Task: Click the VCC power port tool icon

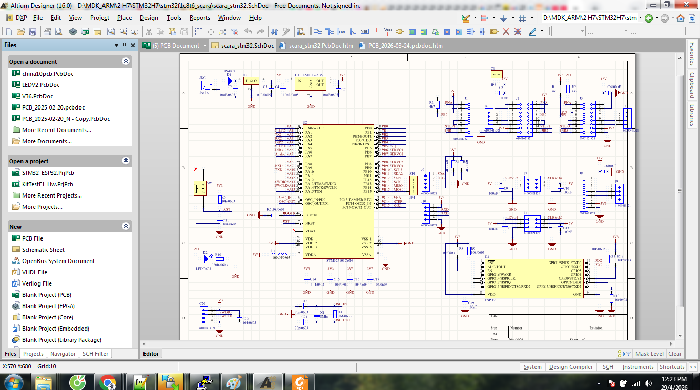Action: 388,32
